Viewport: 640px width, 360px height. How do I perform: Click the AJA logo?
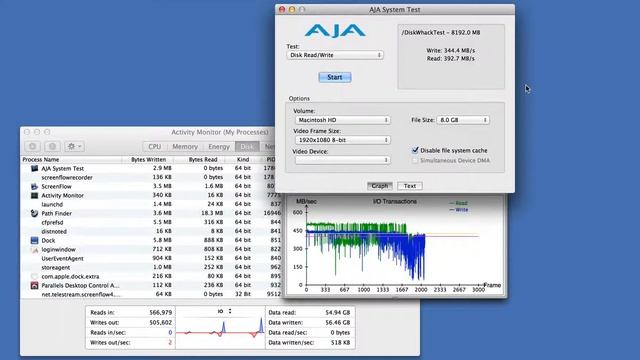(x=335, y=31)
